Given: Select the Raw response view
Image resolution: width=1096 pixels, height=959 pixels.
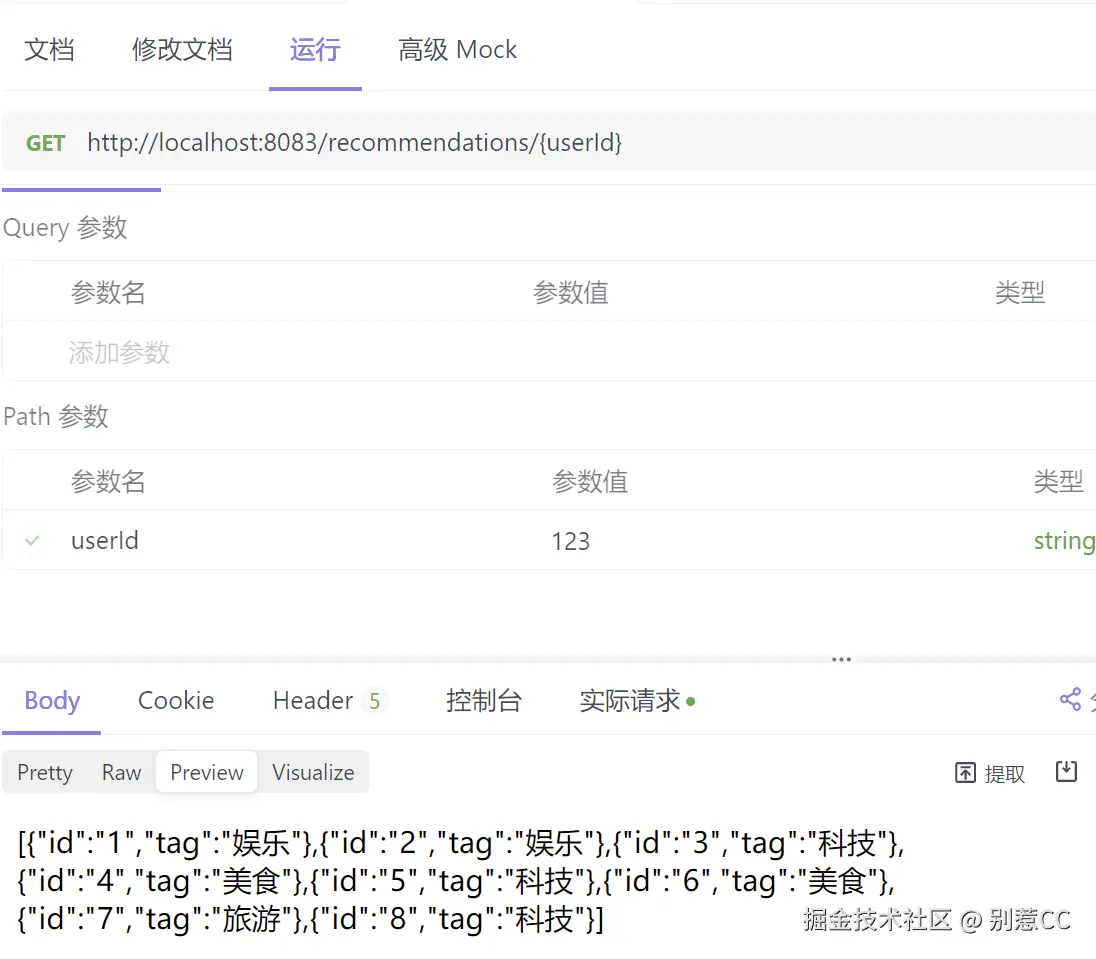Looking at the screenshot, I should [121, 772].
